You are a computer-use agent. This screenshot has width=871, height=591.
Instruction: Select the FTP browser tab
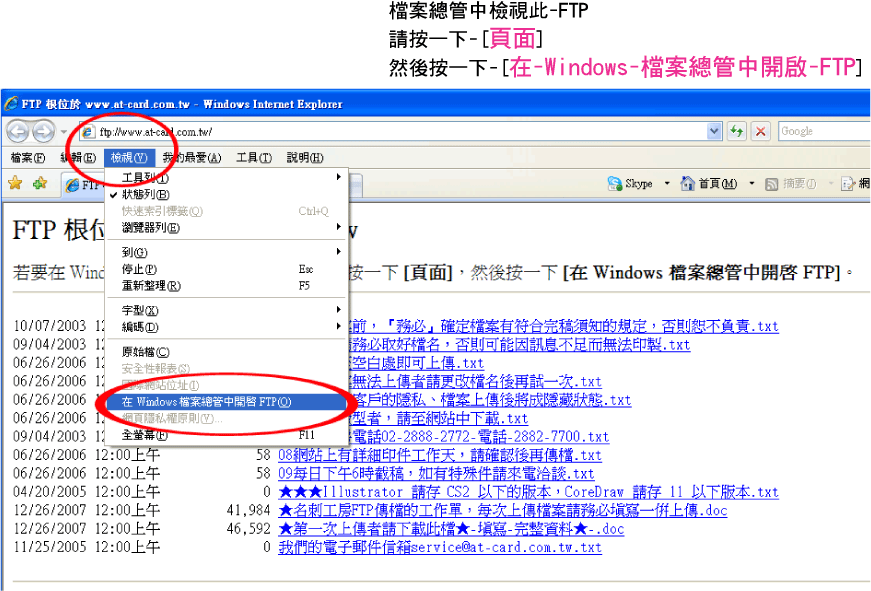83,185
